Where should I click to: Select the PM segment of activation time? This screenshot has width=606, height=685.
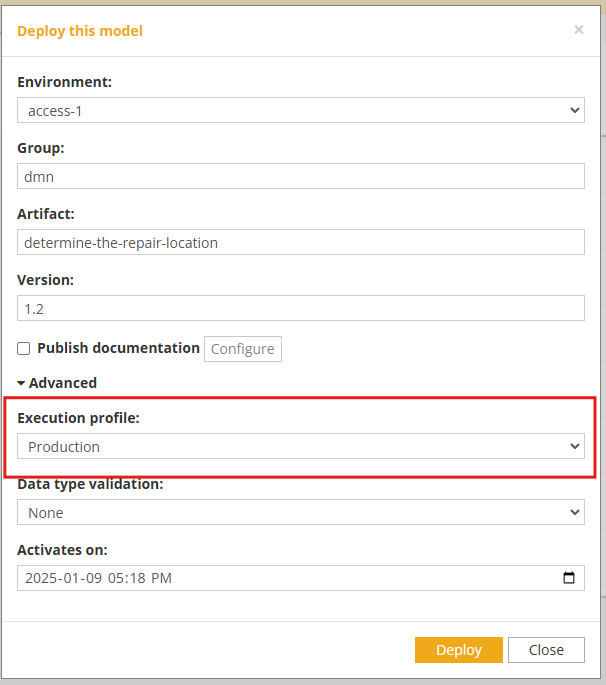click(x=161, y=578)
